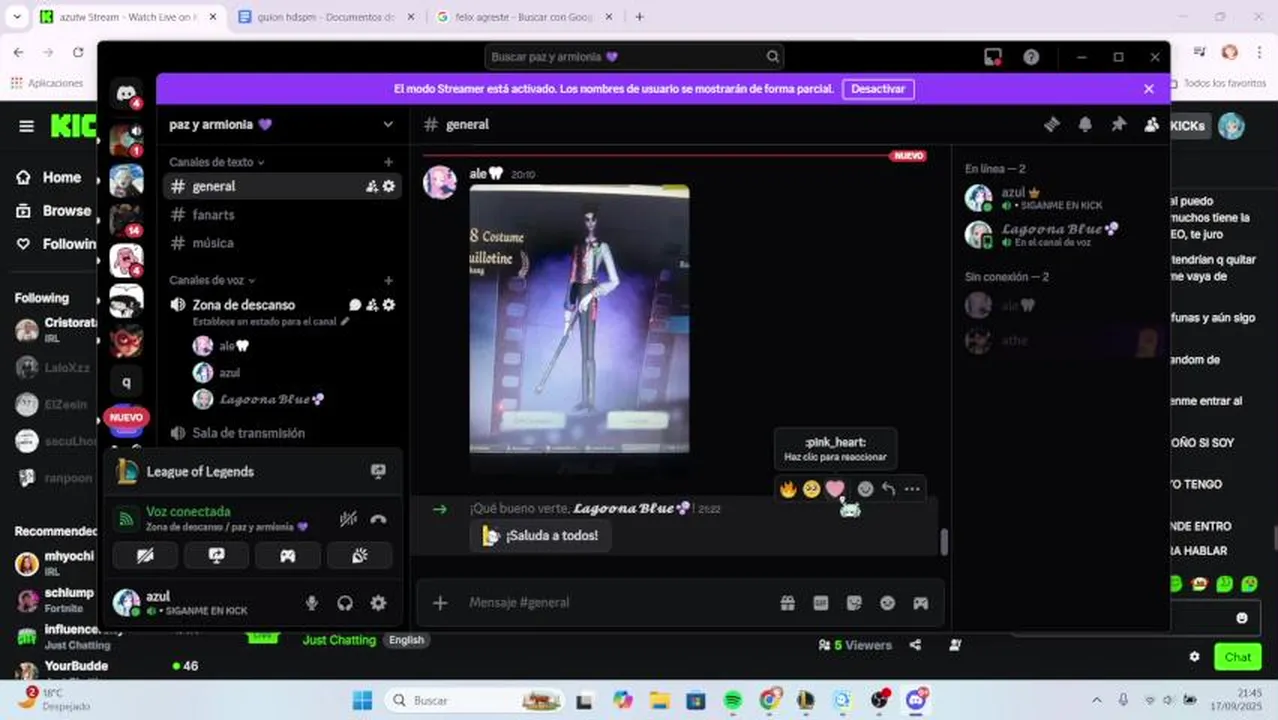Click ¡Saluda a todos! button

point(540,536)
